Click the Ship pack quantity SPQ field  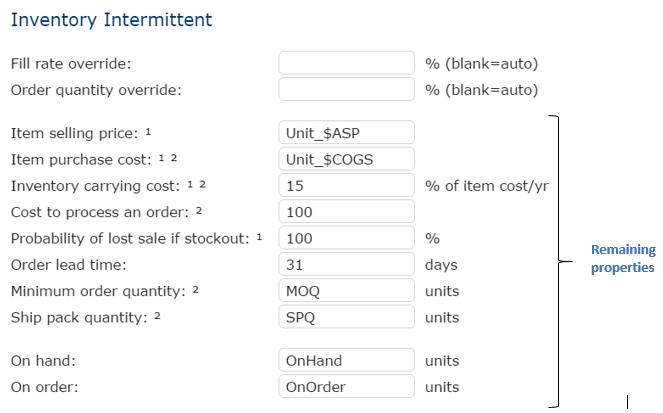(x=346, y=317)
